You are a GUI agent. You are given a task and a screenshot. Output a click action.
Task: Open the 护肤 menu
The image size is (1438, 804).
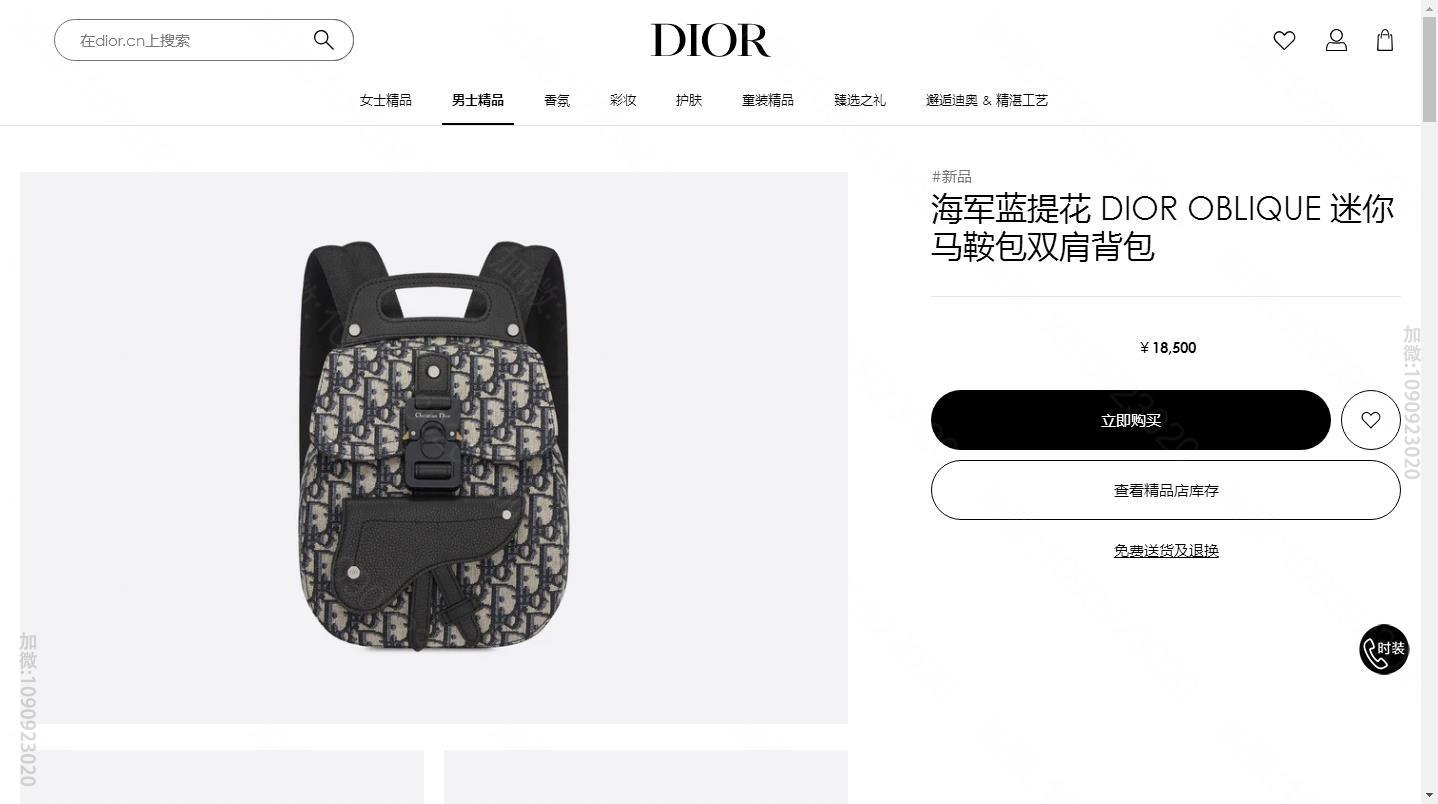[x=689, y=100]
